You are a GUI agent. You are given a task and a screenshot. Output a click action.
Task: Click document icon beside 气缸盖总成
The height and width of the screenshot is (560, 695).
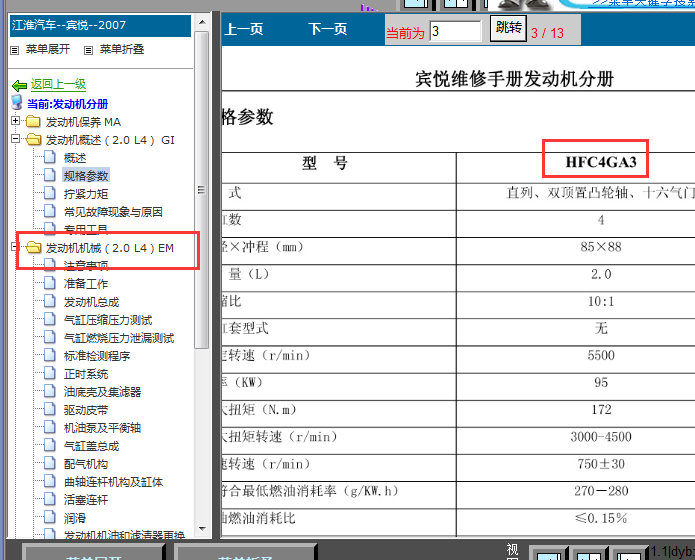pos(50,445)
